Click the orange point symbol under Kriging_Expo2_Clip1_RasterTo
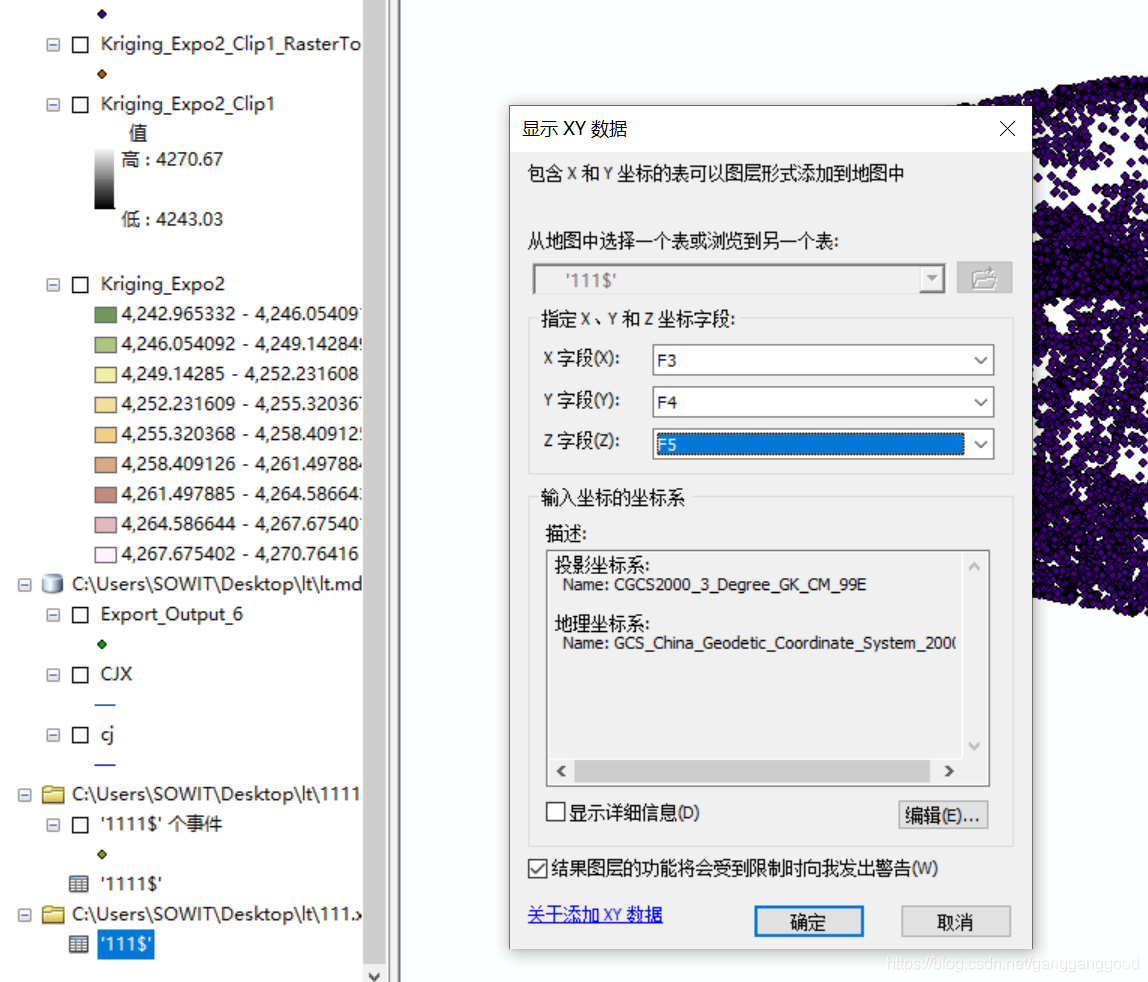 coord(102,74)
